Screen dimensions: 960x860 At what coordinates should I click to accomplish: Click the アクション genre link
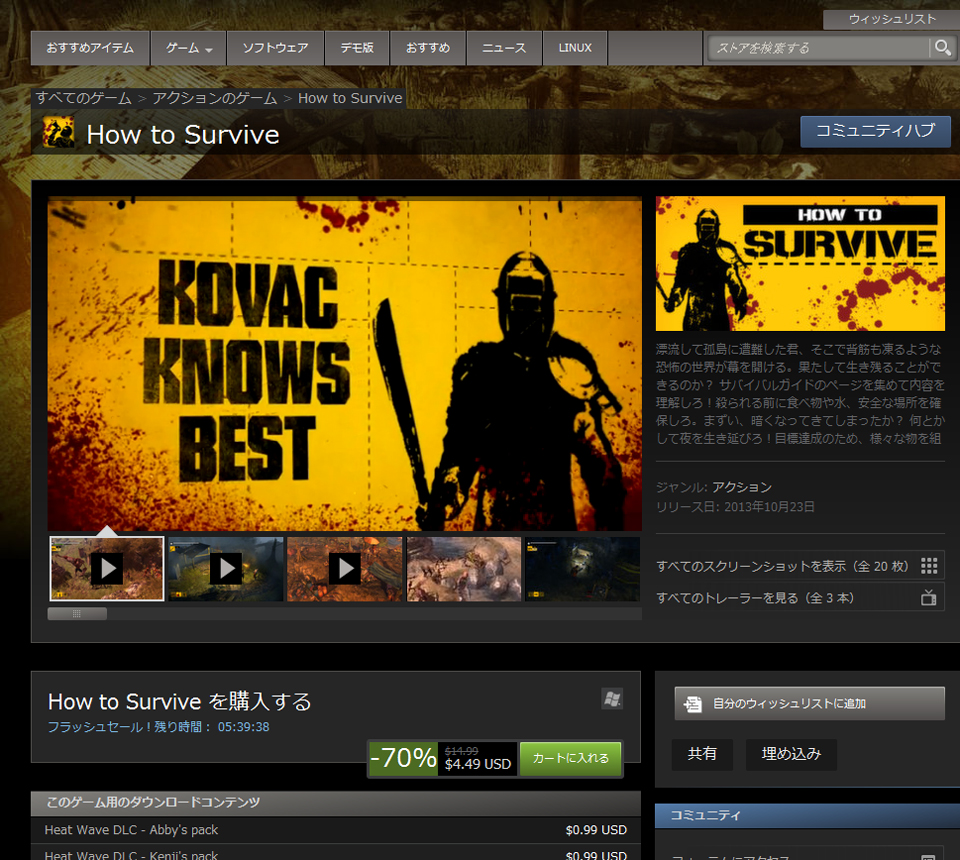click(x=741, y=487)
